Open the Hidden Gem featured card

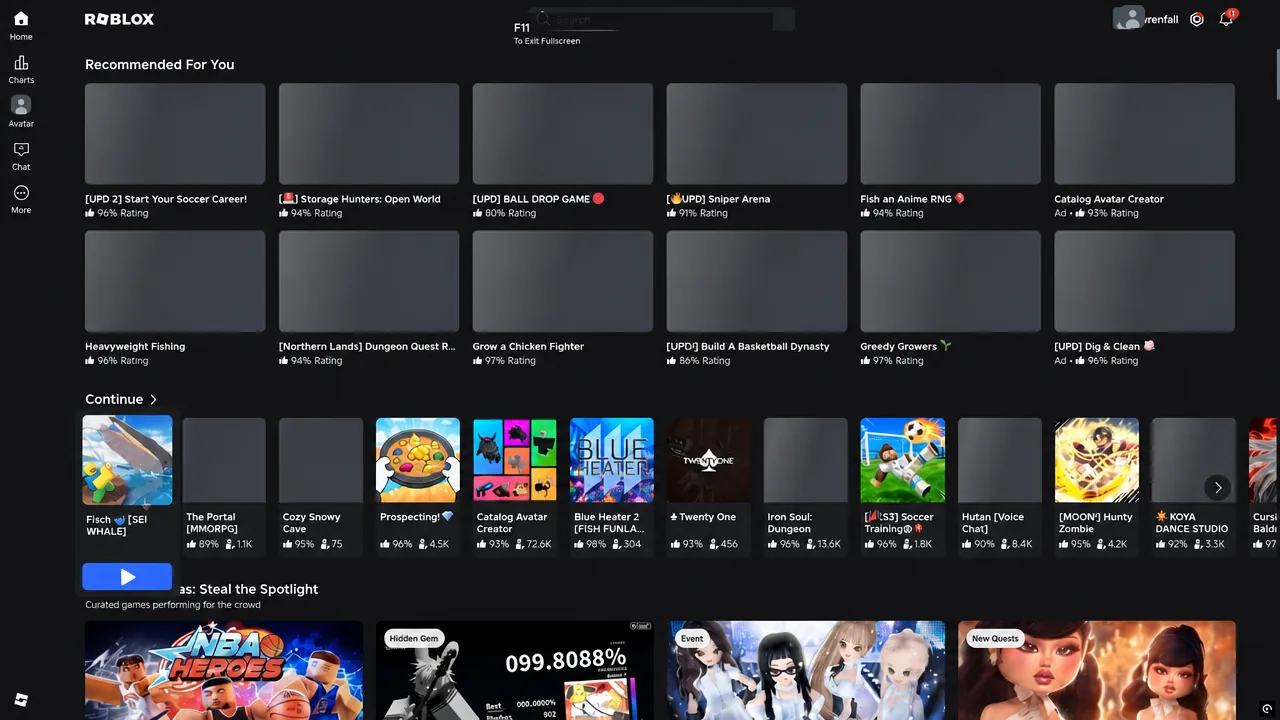[515, 670]
